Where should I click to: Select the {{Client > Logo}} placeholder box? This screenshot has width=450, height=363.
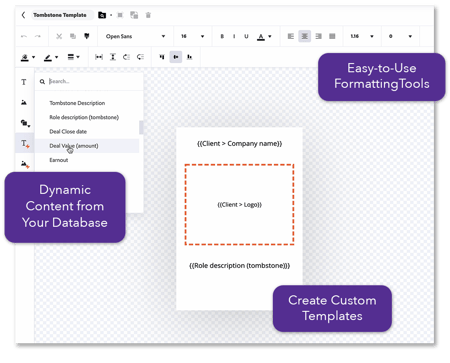[239, 205]
